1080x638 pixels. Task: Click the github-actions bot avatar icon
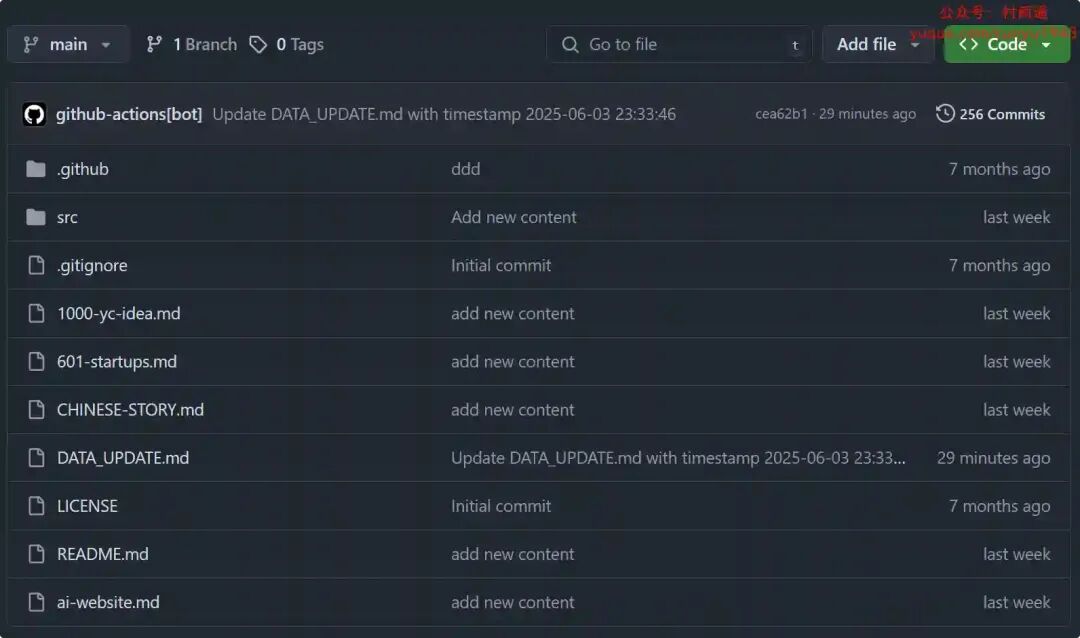(x=35, y=114)
